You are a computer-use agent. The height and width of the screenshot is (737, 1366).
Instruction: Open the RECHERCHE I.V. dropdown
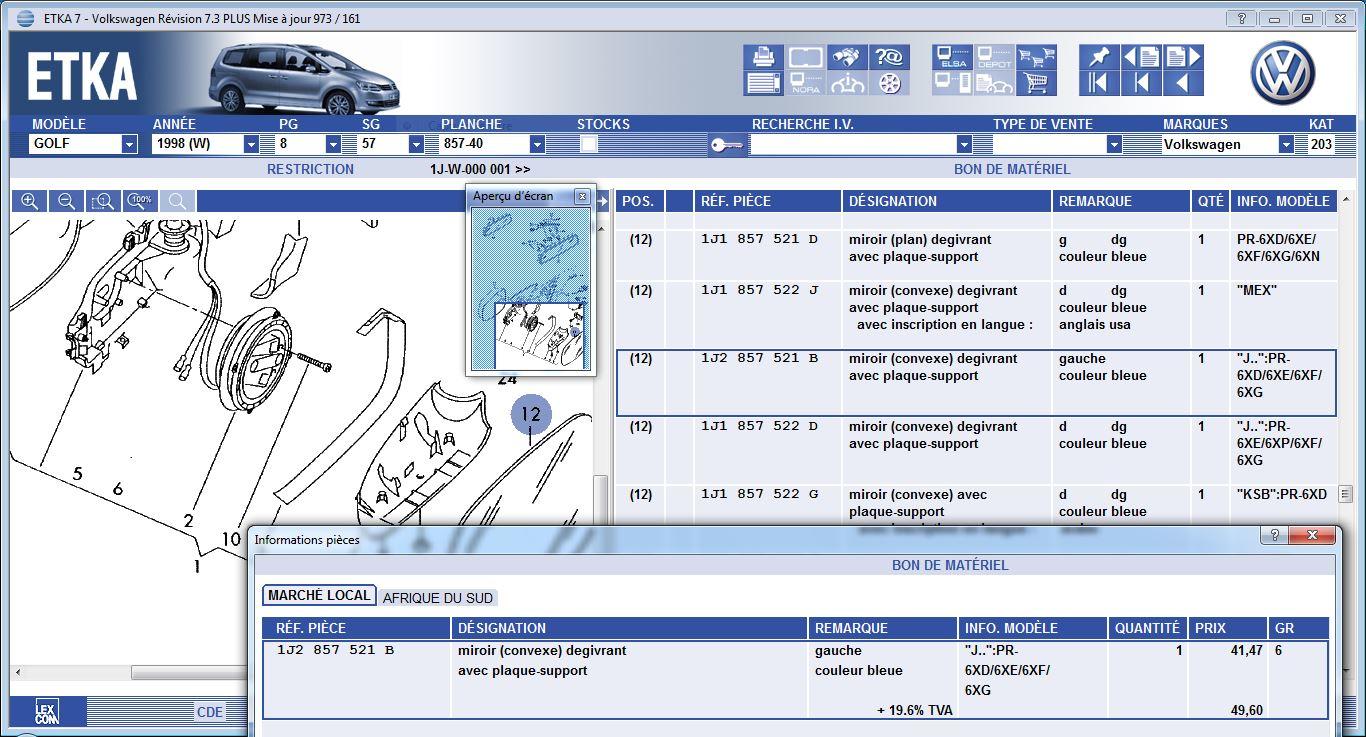pyautogui.click(x=964, y=144)
